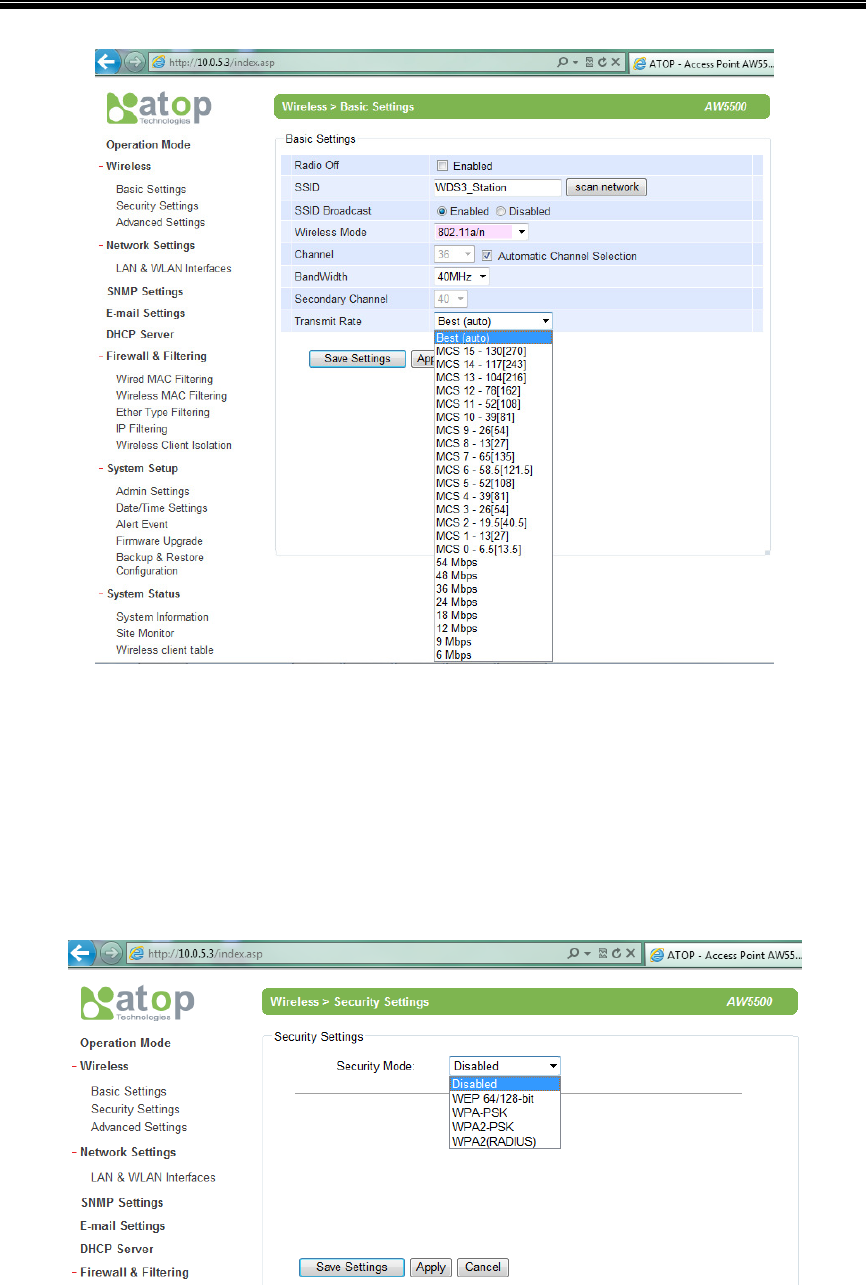Click Apply button on Security Settings page
Image resolution: width=866 pixels, height=1285 pixels.
click(x=431, y=1267)
